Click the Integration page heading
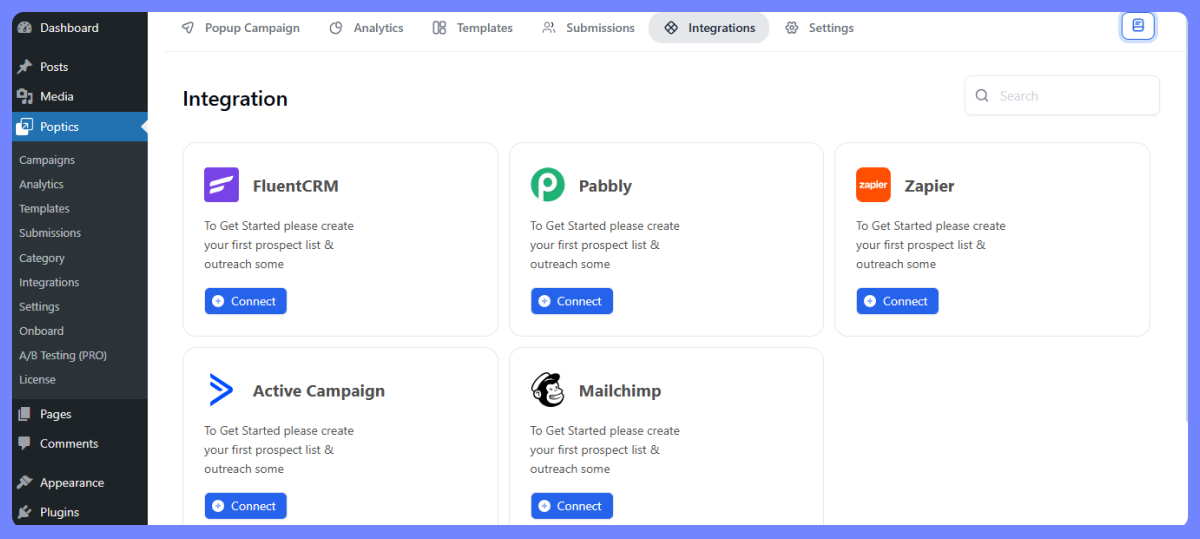Screen dimensions: 1200x539 click(x=235, y=99)
